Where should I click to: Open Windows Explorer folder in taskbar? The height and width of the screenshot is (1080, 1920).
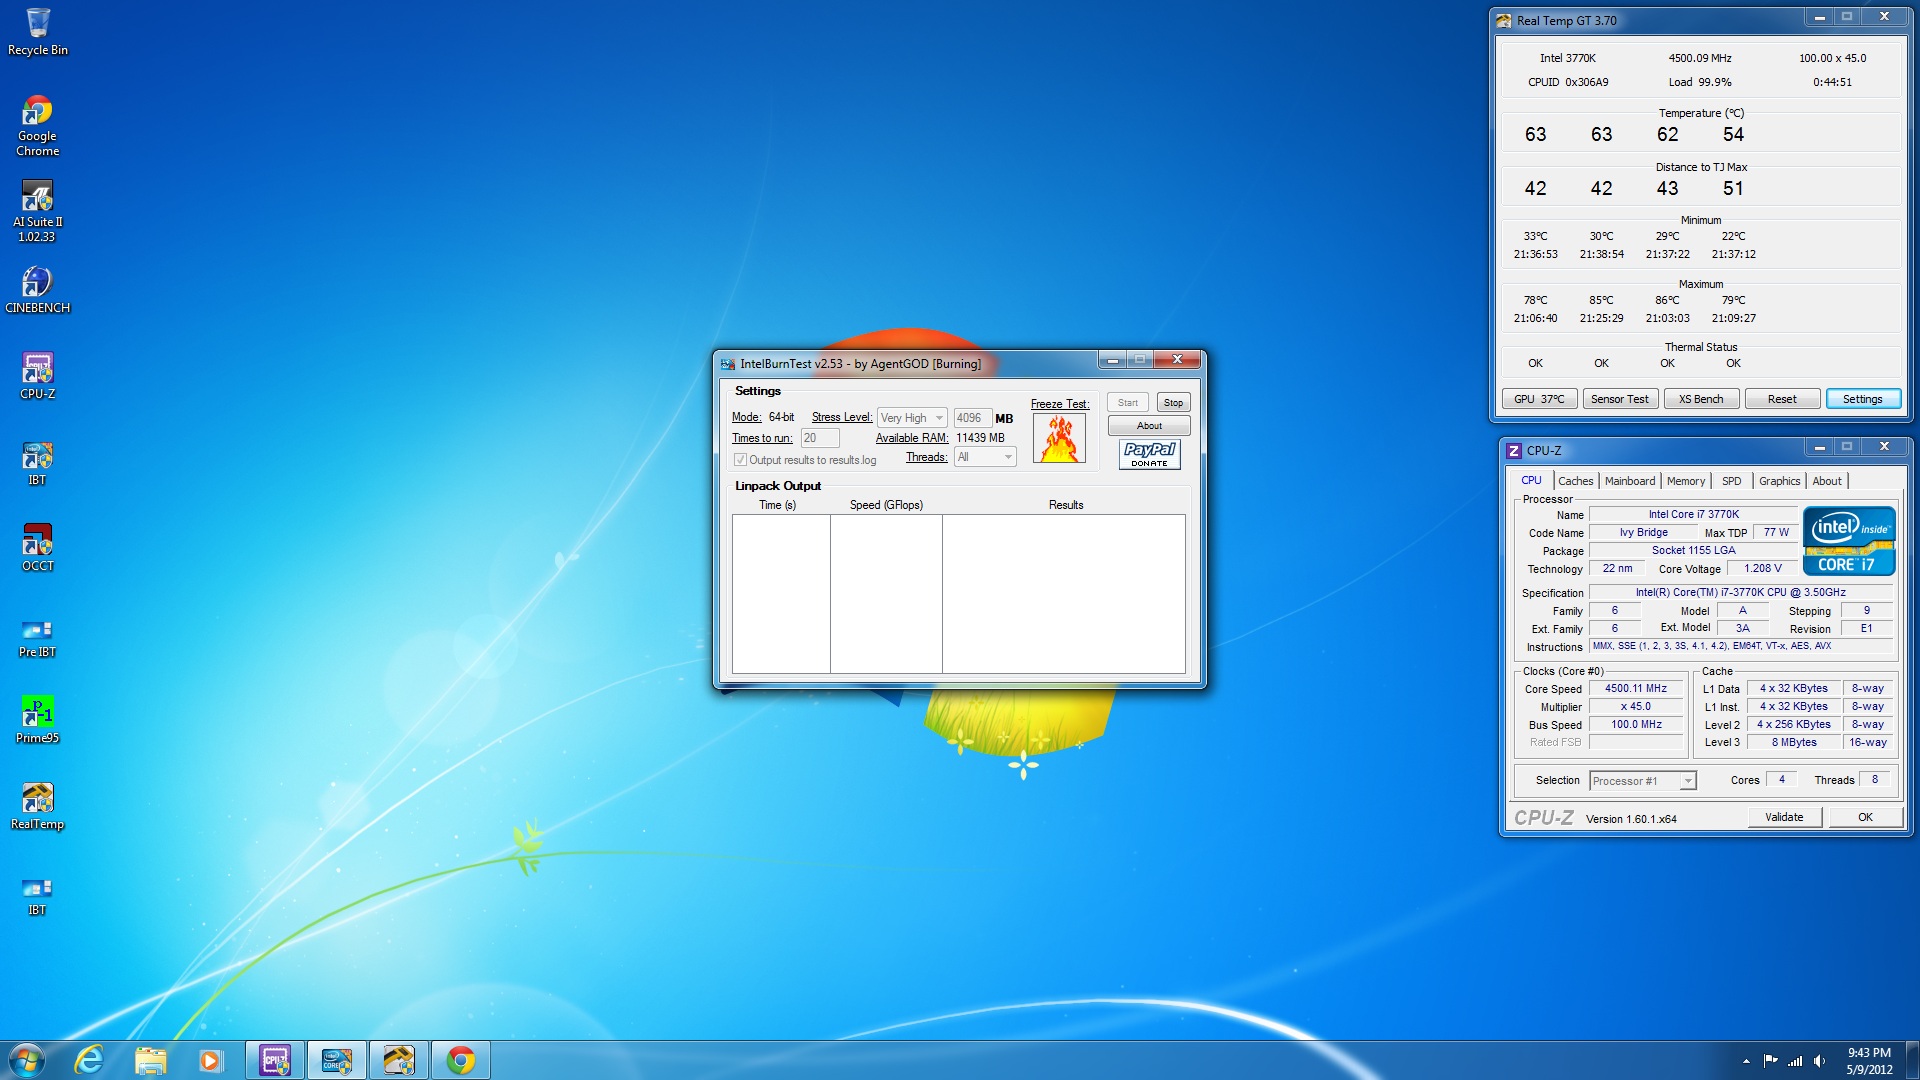coord(150,1060)
